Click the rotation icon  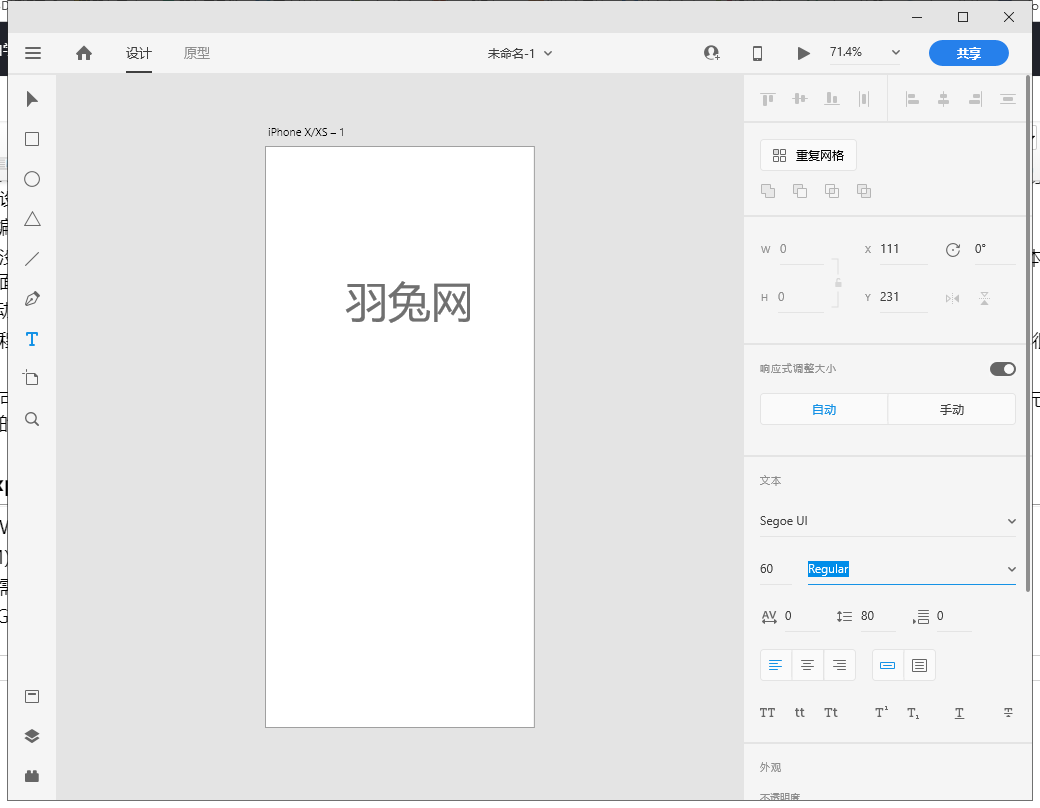pyautogui.click(x=953, y=250)
